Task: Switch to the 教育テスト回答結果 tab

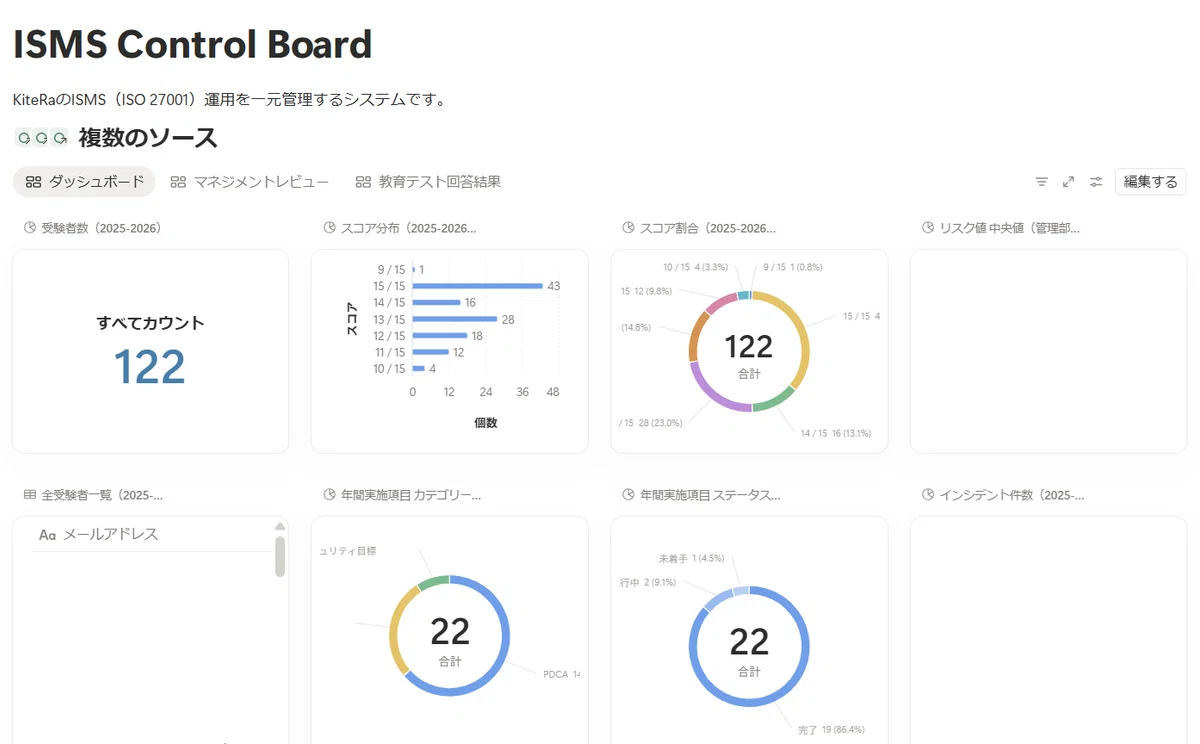Action: click(428, 182)
